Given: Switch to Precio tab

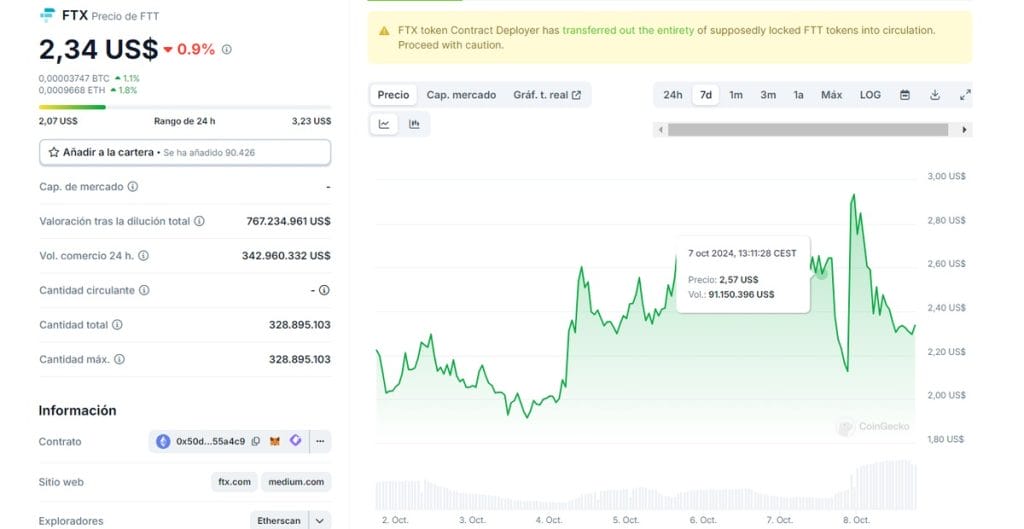Looking at the screenshot, I should (x=393, y=95).
